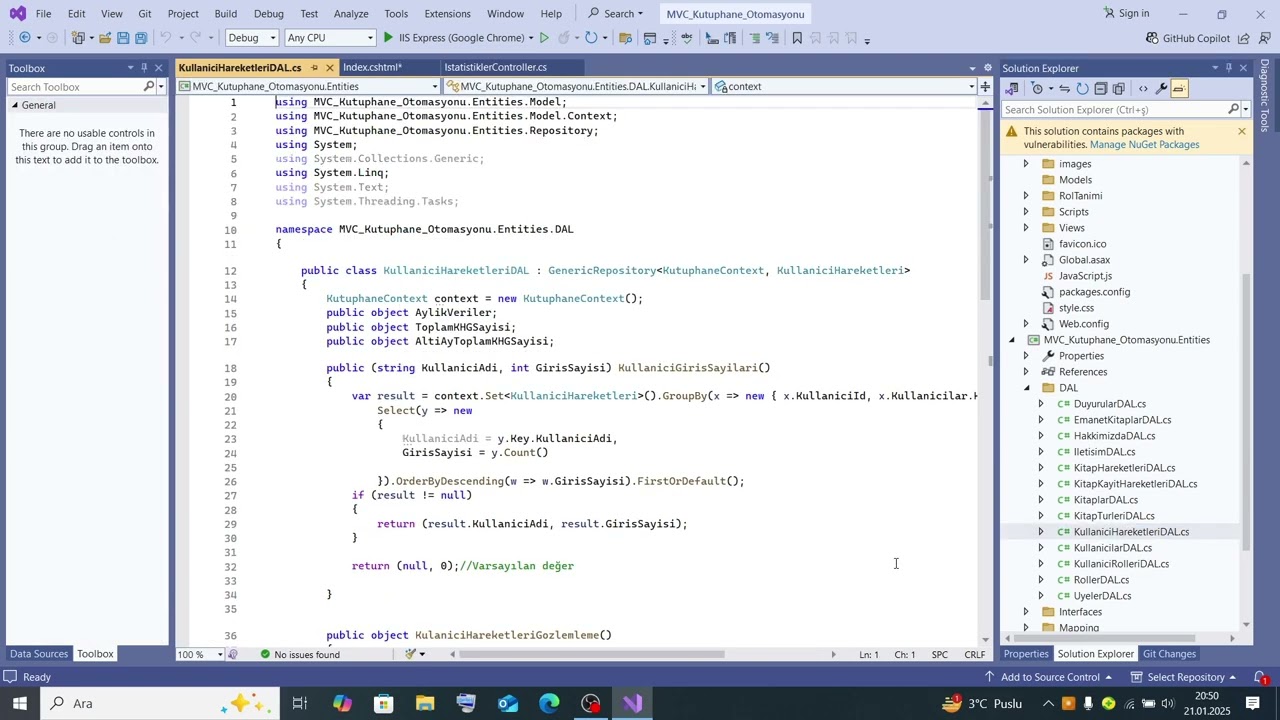Click the Comment out selected lines icon

pos(754,38)
